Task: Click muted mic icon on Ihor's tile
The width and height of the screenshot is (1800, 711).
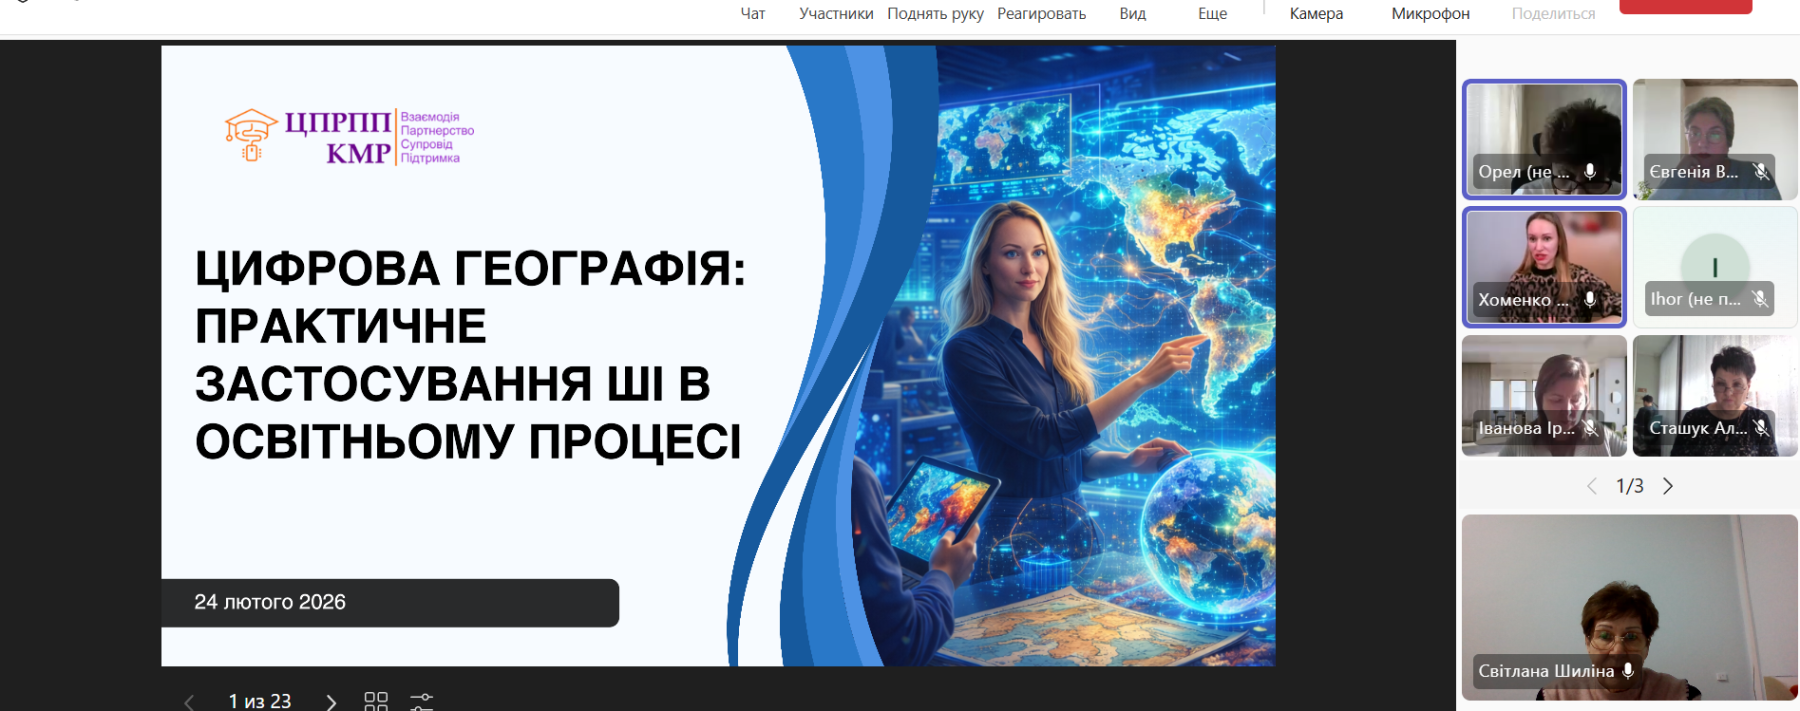Action: click(x=1760, y=299)
